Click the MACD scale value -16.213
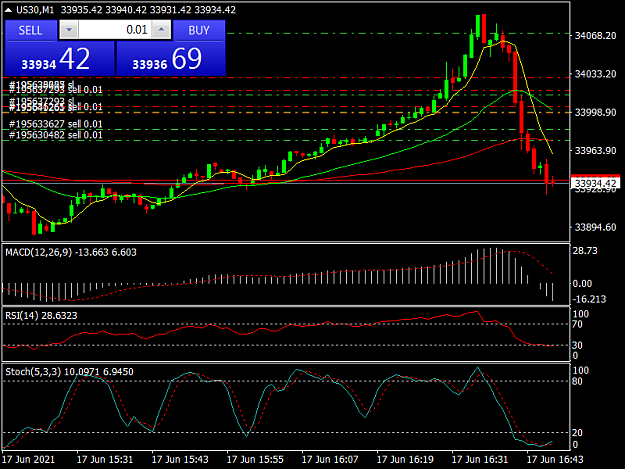This screenshot has width=625, height=469. [x=590, y=299]
